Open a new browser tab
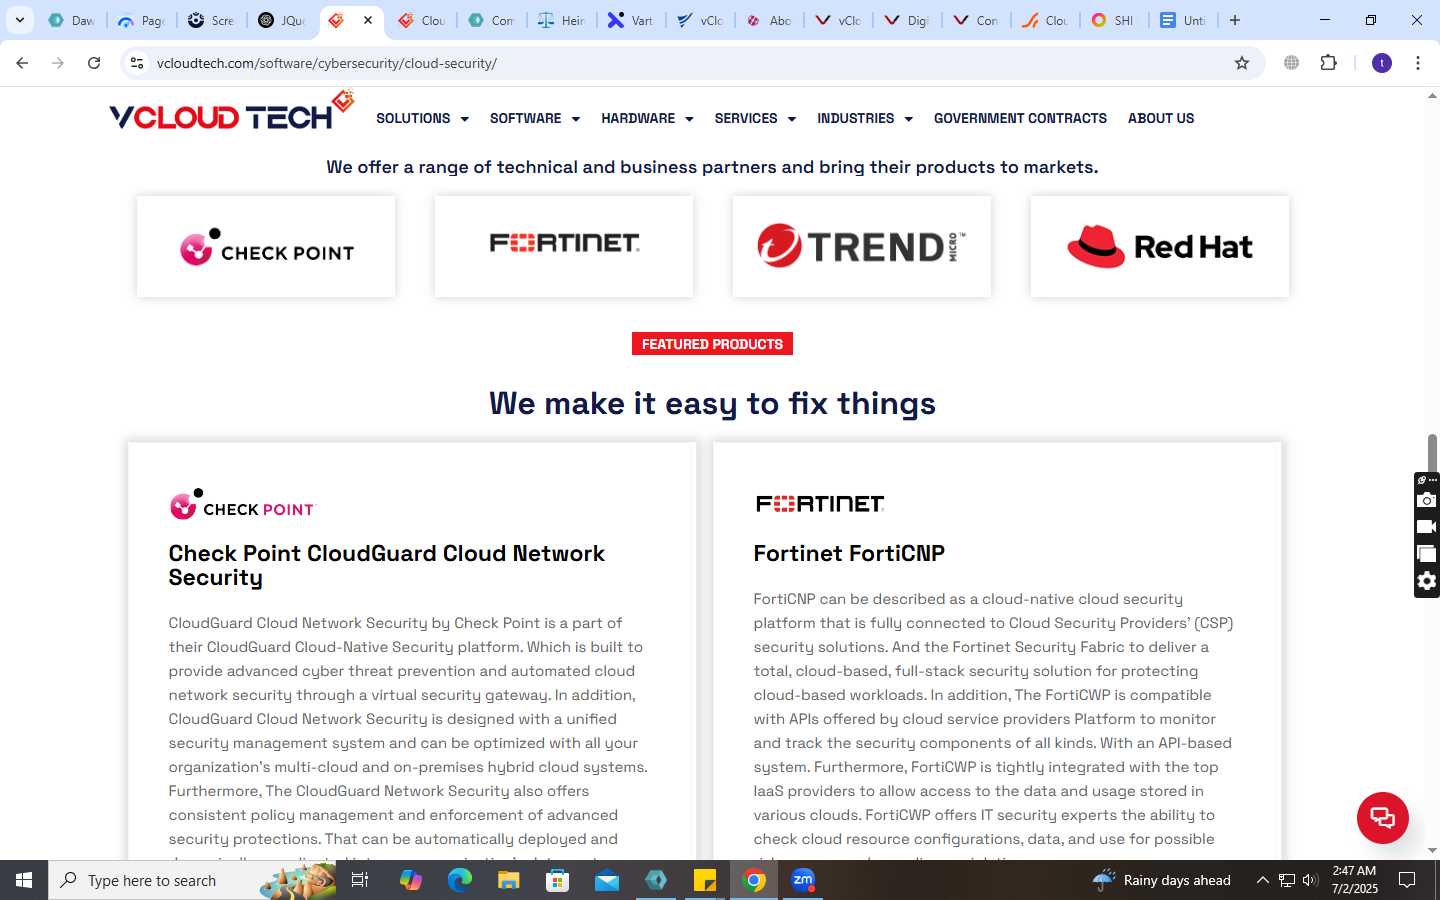The width and height of the screenshot is (1440, 900). [1235, 20]
